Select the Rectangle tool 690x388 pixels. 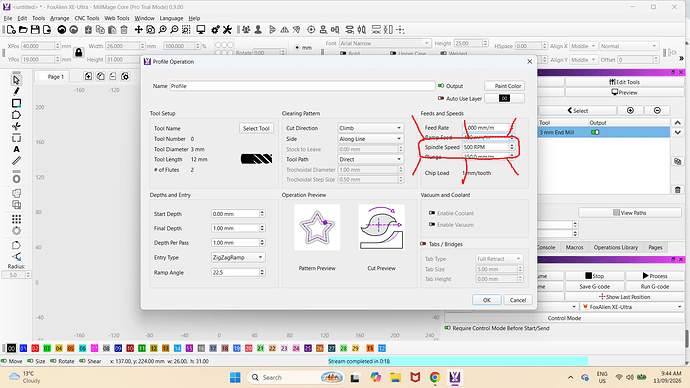16,103
